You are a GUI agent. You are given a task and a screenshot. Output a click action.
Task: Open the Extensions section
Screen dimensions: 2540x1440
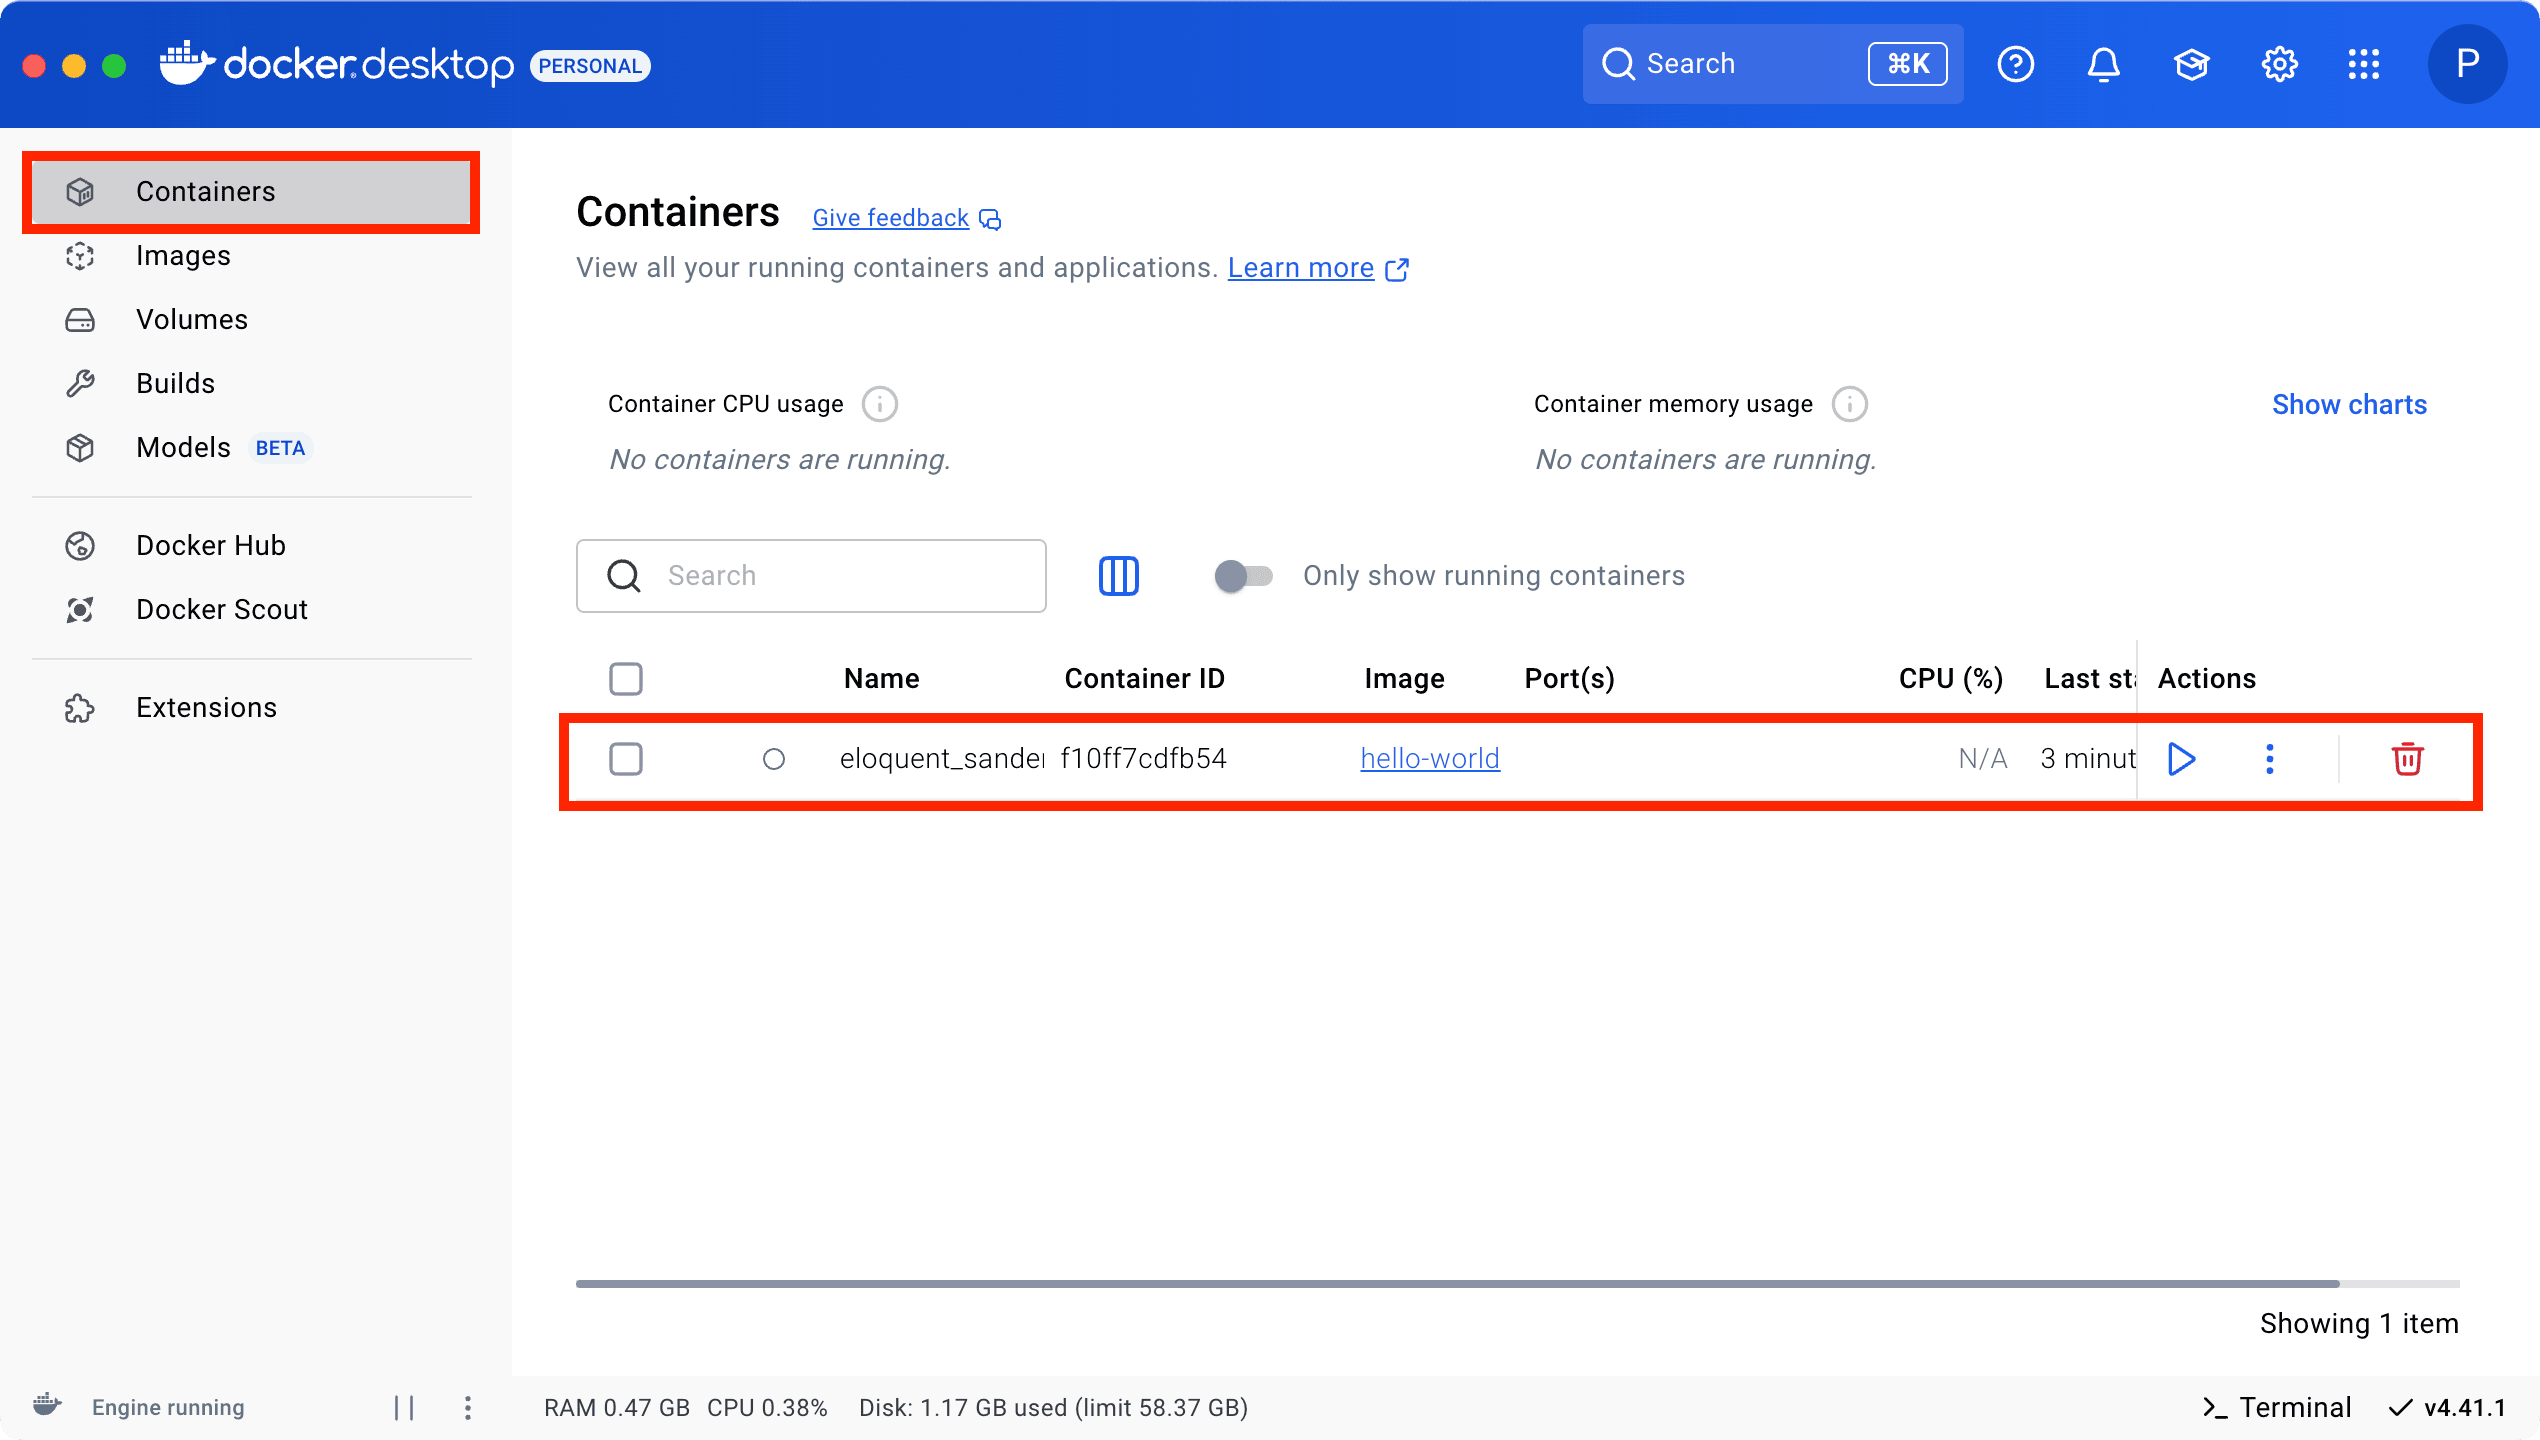(251, 708)
